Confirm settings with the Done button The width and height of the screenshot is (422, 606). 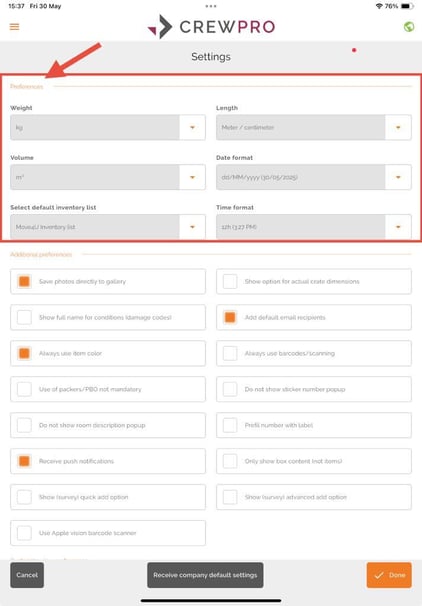[x=389, y=575]
